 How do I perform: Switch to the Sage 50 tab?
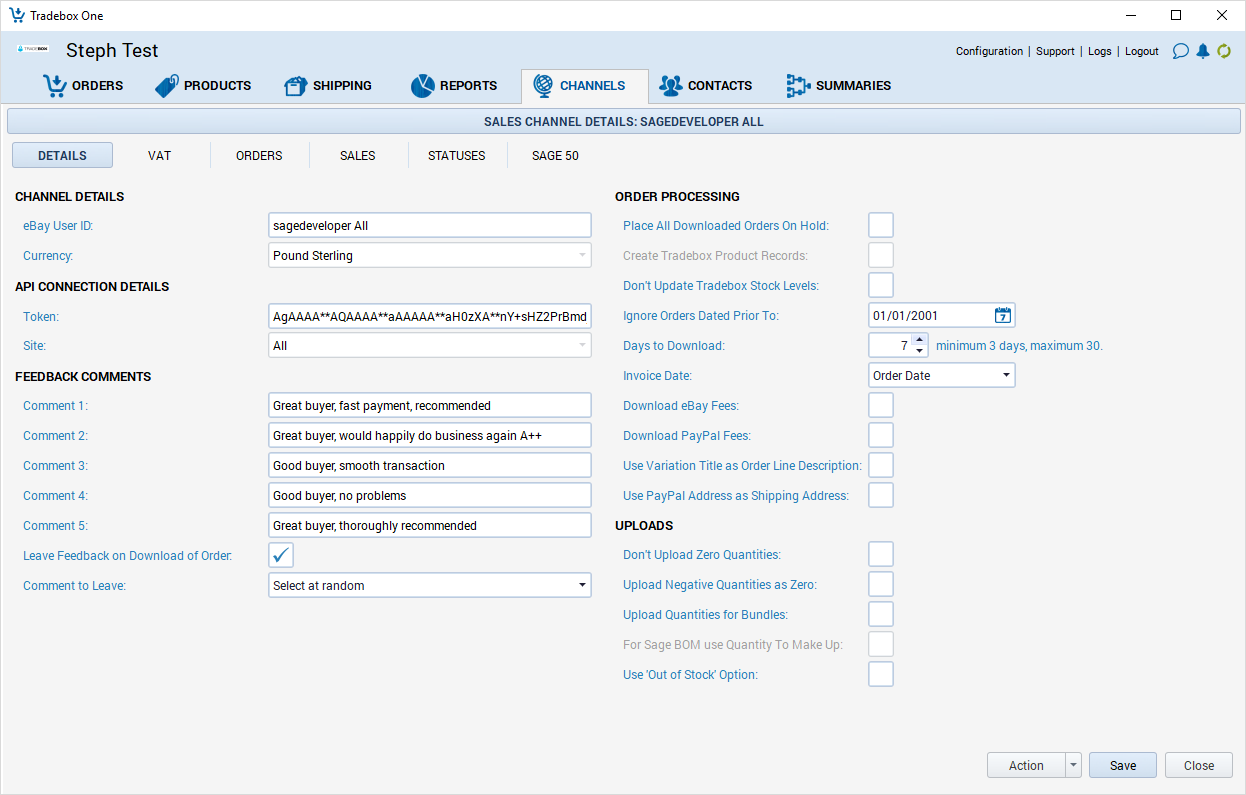pyautogui.click(x=555, y=155)
